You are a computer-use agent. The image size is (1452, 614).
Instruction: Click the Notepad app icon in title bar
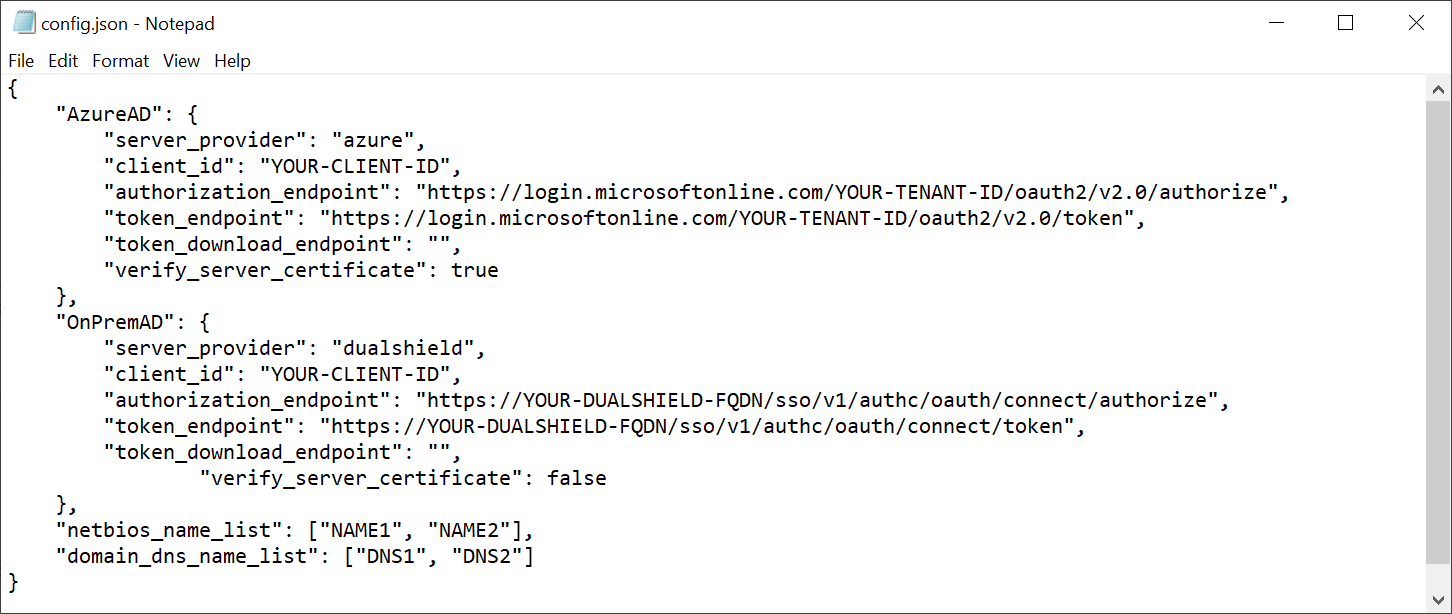coord(24,23)
